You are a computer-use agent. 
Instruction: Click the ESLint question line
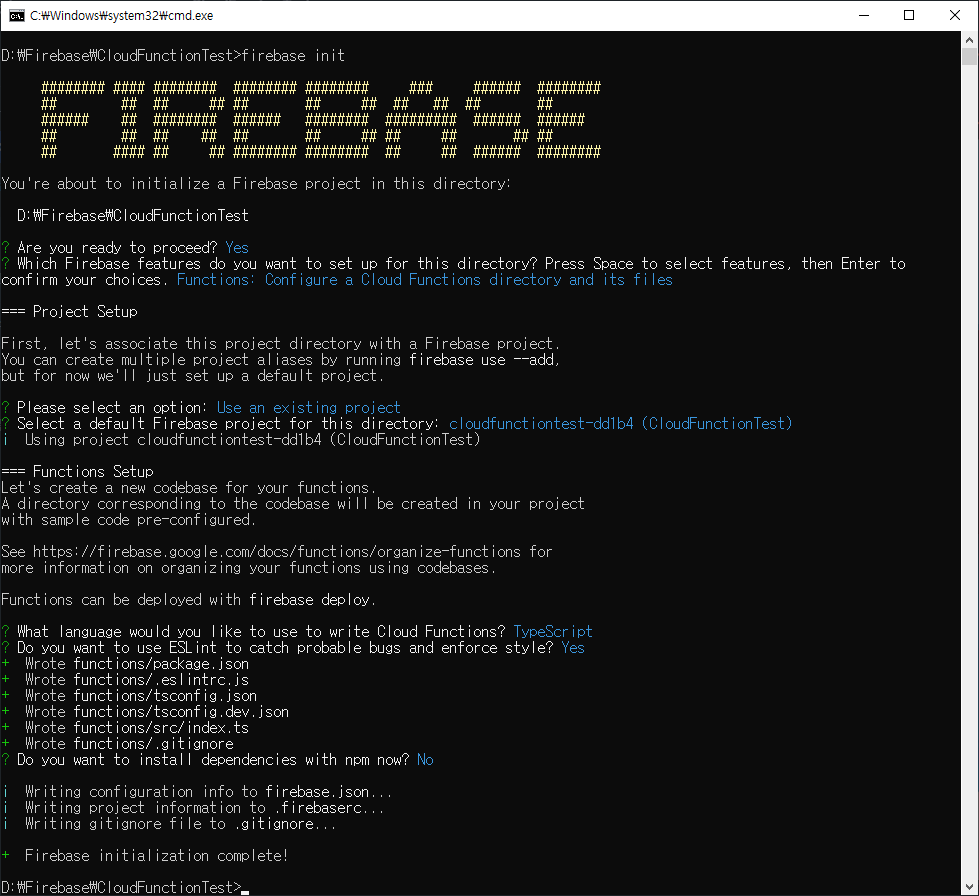click(293, 647)
